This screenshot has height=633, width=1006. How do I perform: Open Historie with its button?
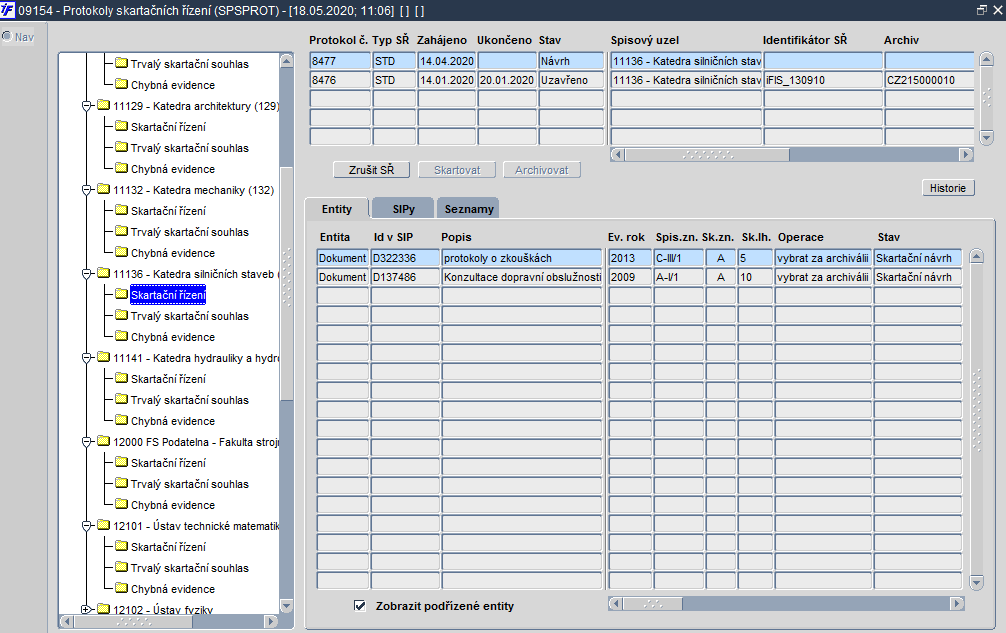pyautogui.click(x=947, y=188)
